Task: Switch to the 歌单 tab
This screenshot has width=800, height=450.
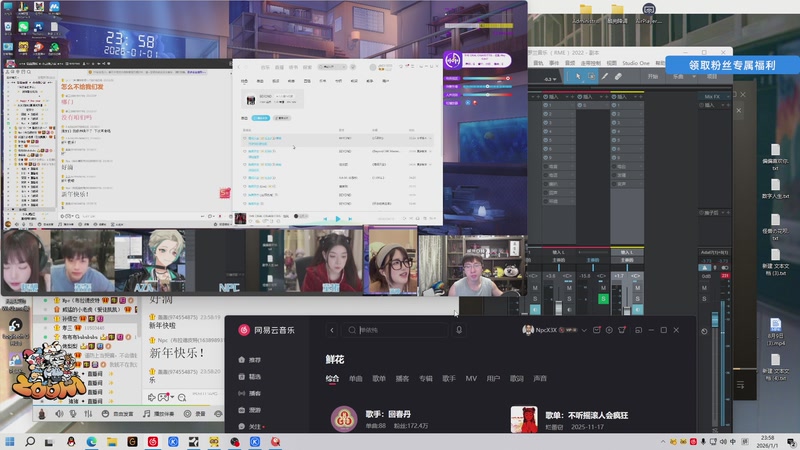Action: tap(379, 379)
